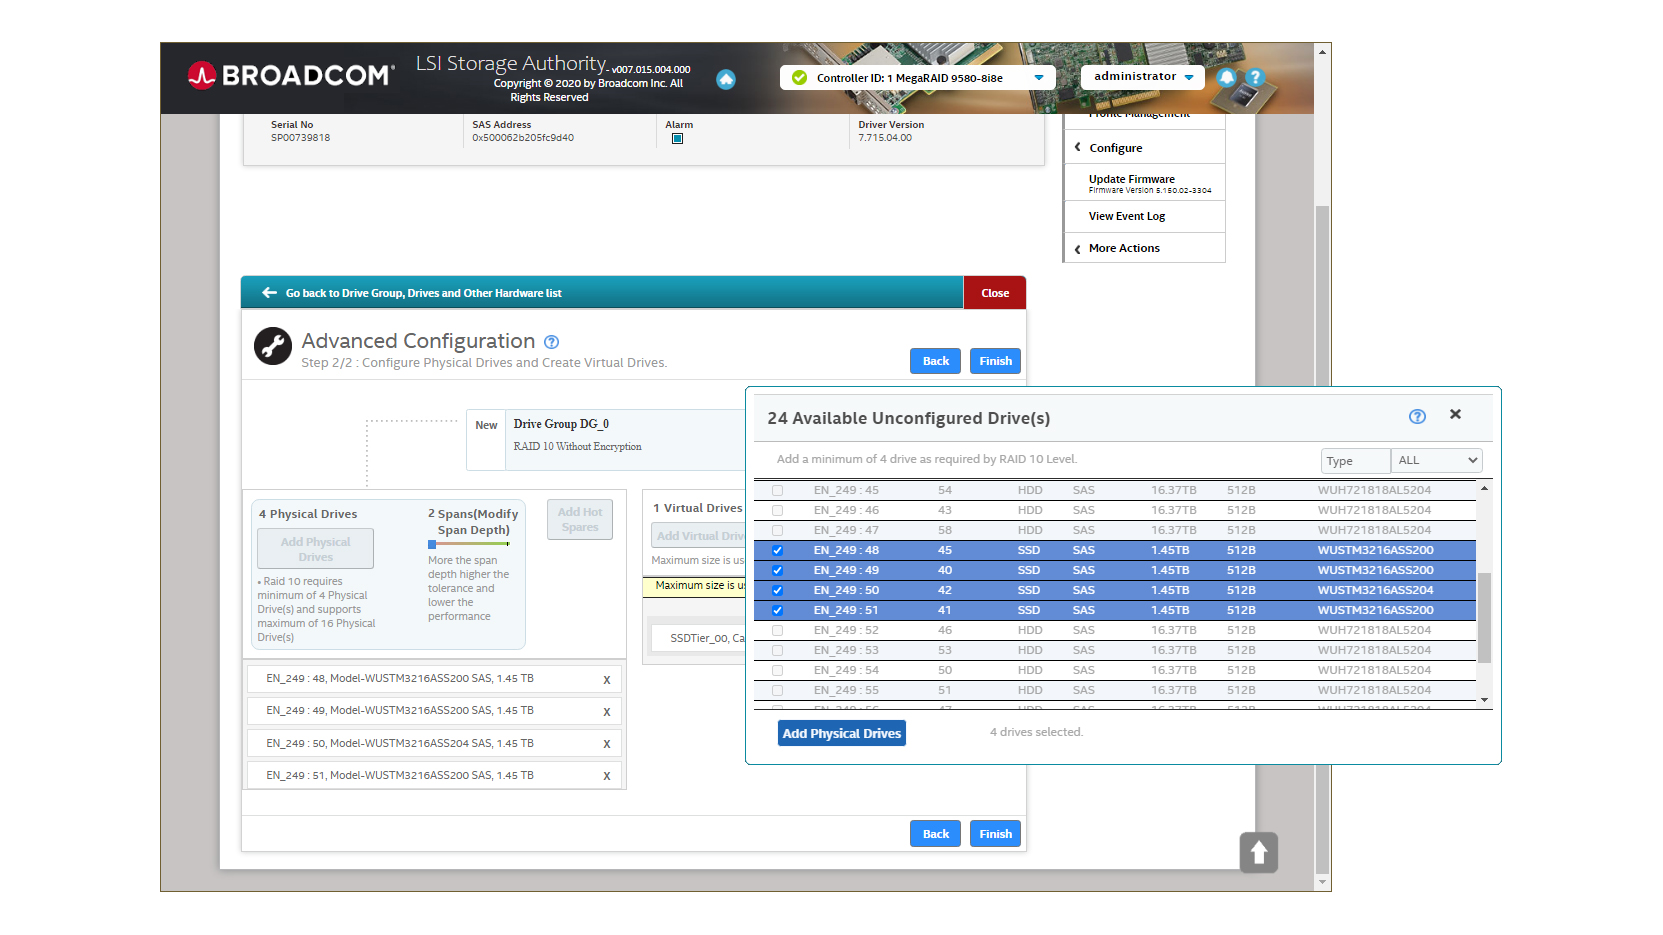The height and width of the screenshot is (935, 1663).
Task: Click the scroll-to-top arrow button
Action: tap(1259, 853)
